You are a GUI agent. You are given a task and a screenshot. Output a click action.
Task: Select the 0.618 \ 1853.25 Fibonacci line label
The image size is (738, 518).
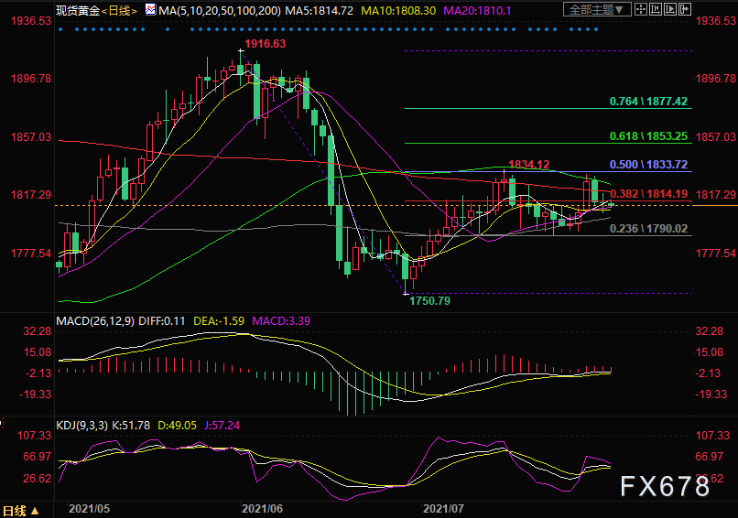tap(649, 136)
